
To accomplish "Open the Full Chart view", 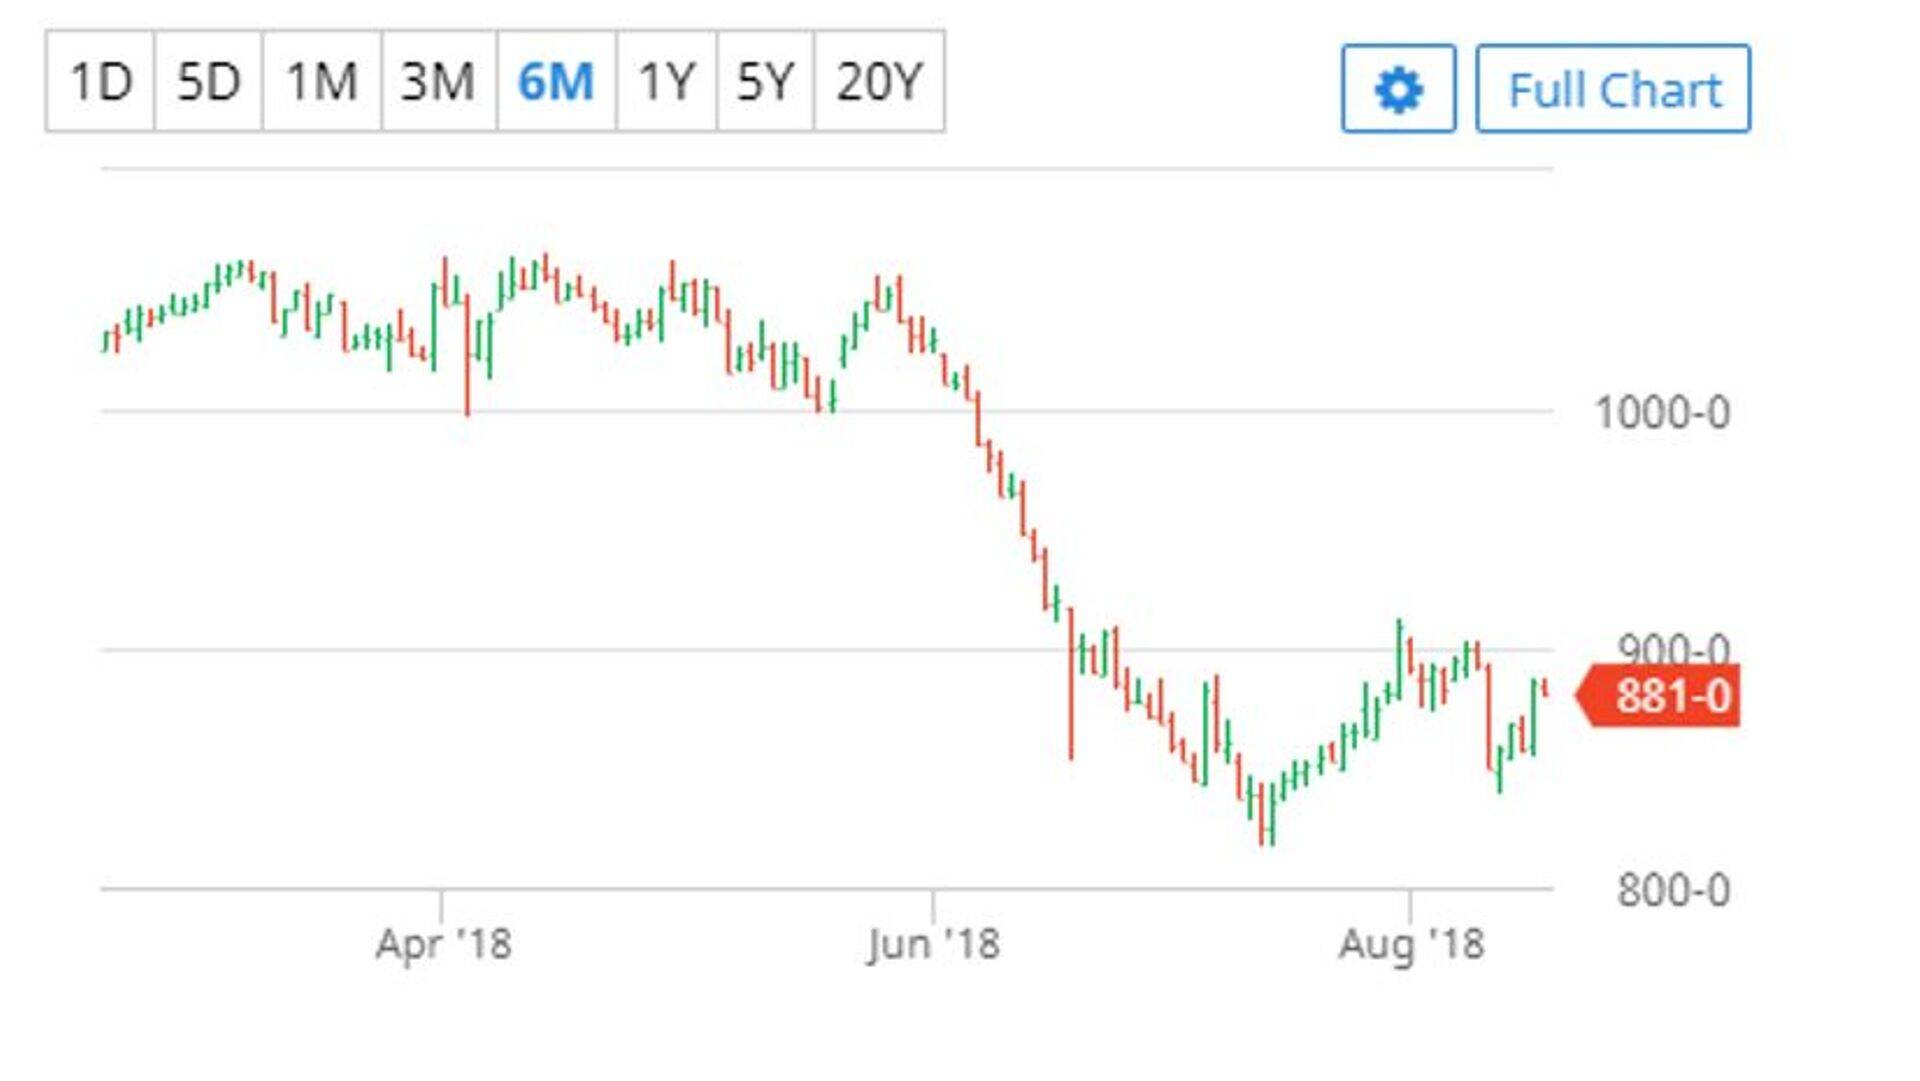I will [x=1613, y=89].
